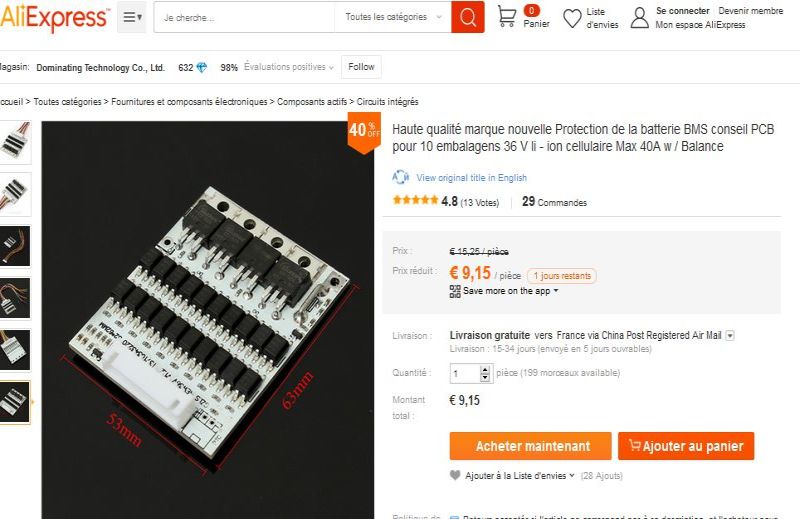
Task: Follow the Dominating Technology store
Action: 361,67
